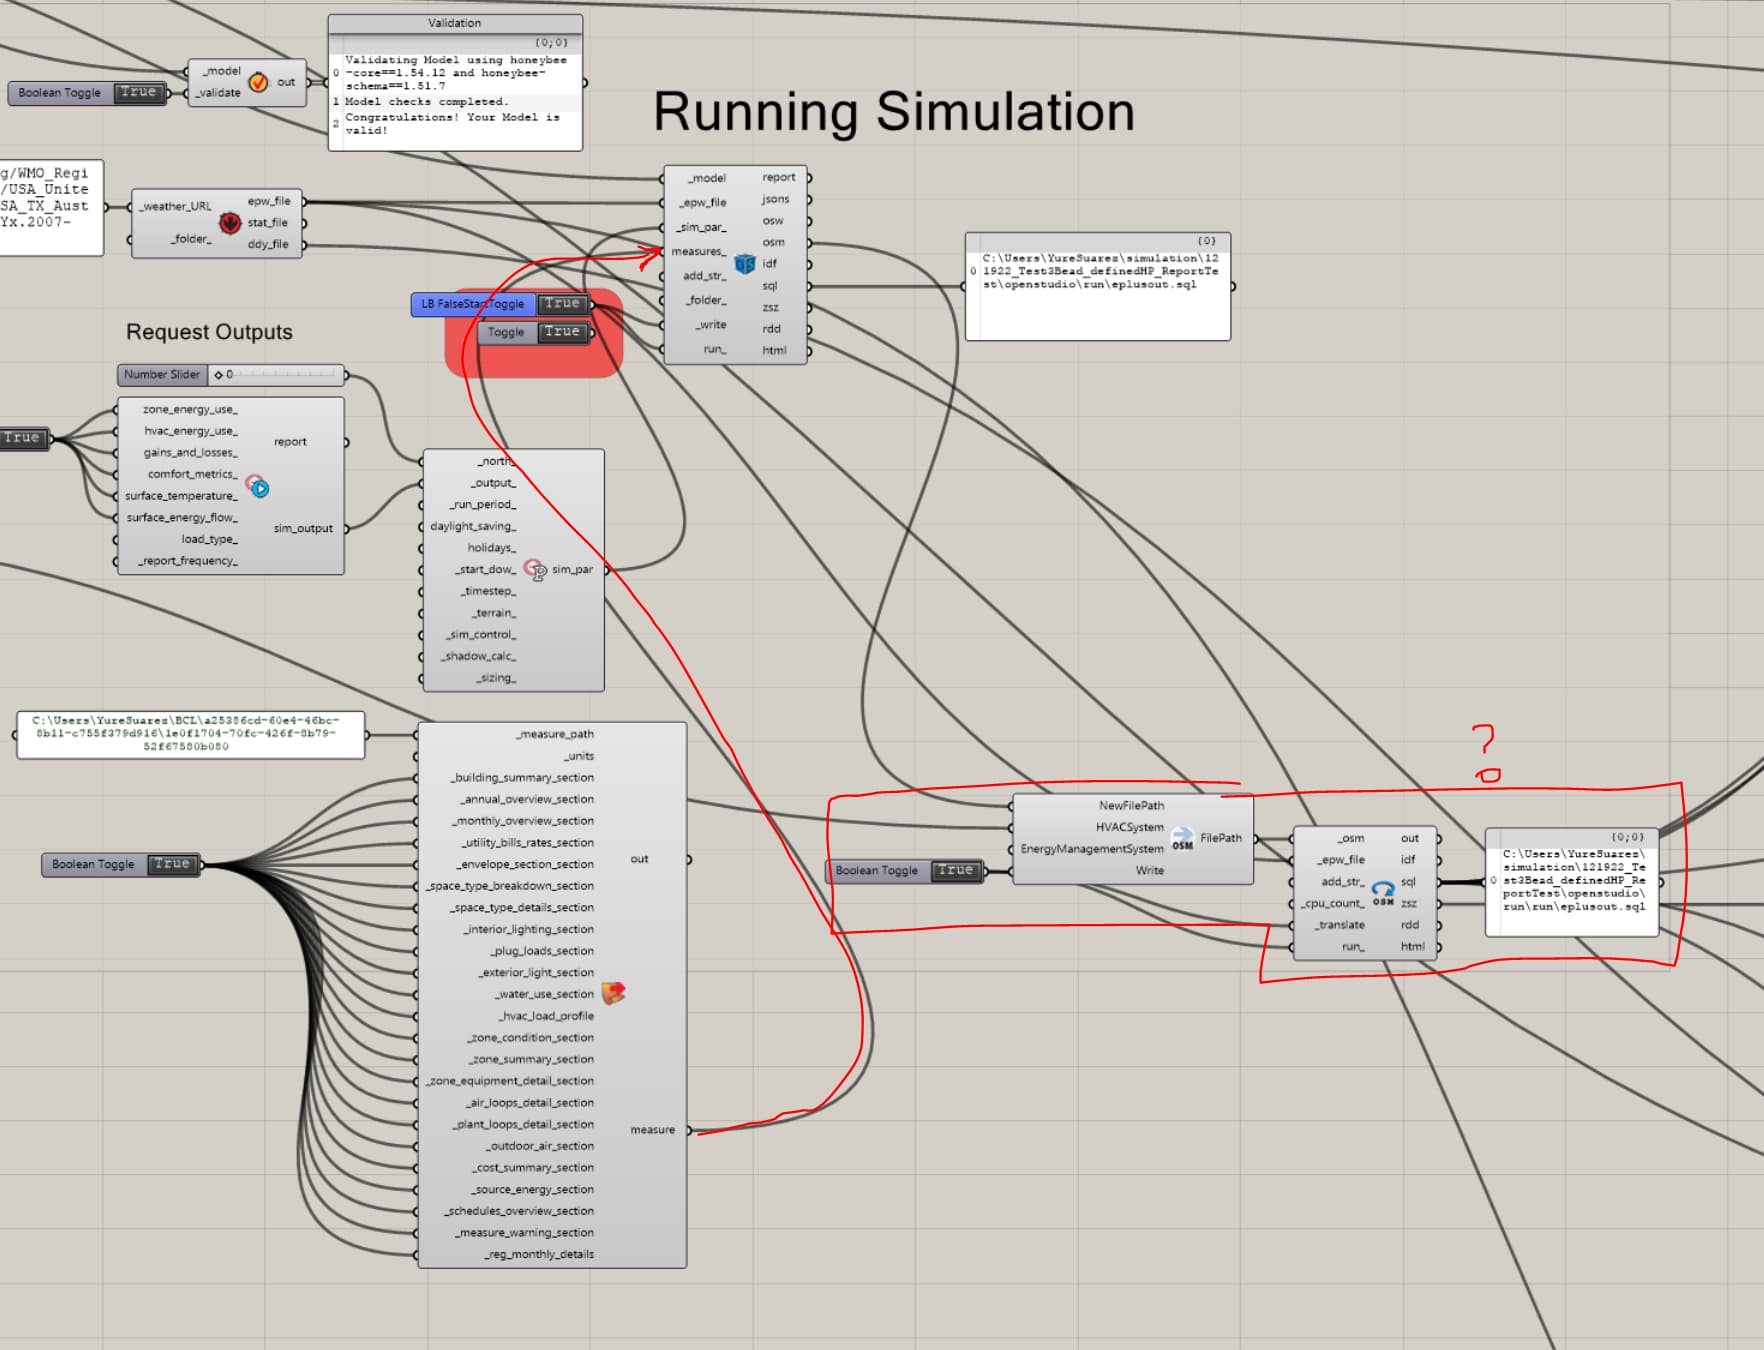The height and width of the screenshot is (1350, 1764).
Task: Click the _translate input on Run OSM
Action: point(1339,925)
